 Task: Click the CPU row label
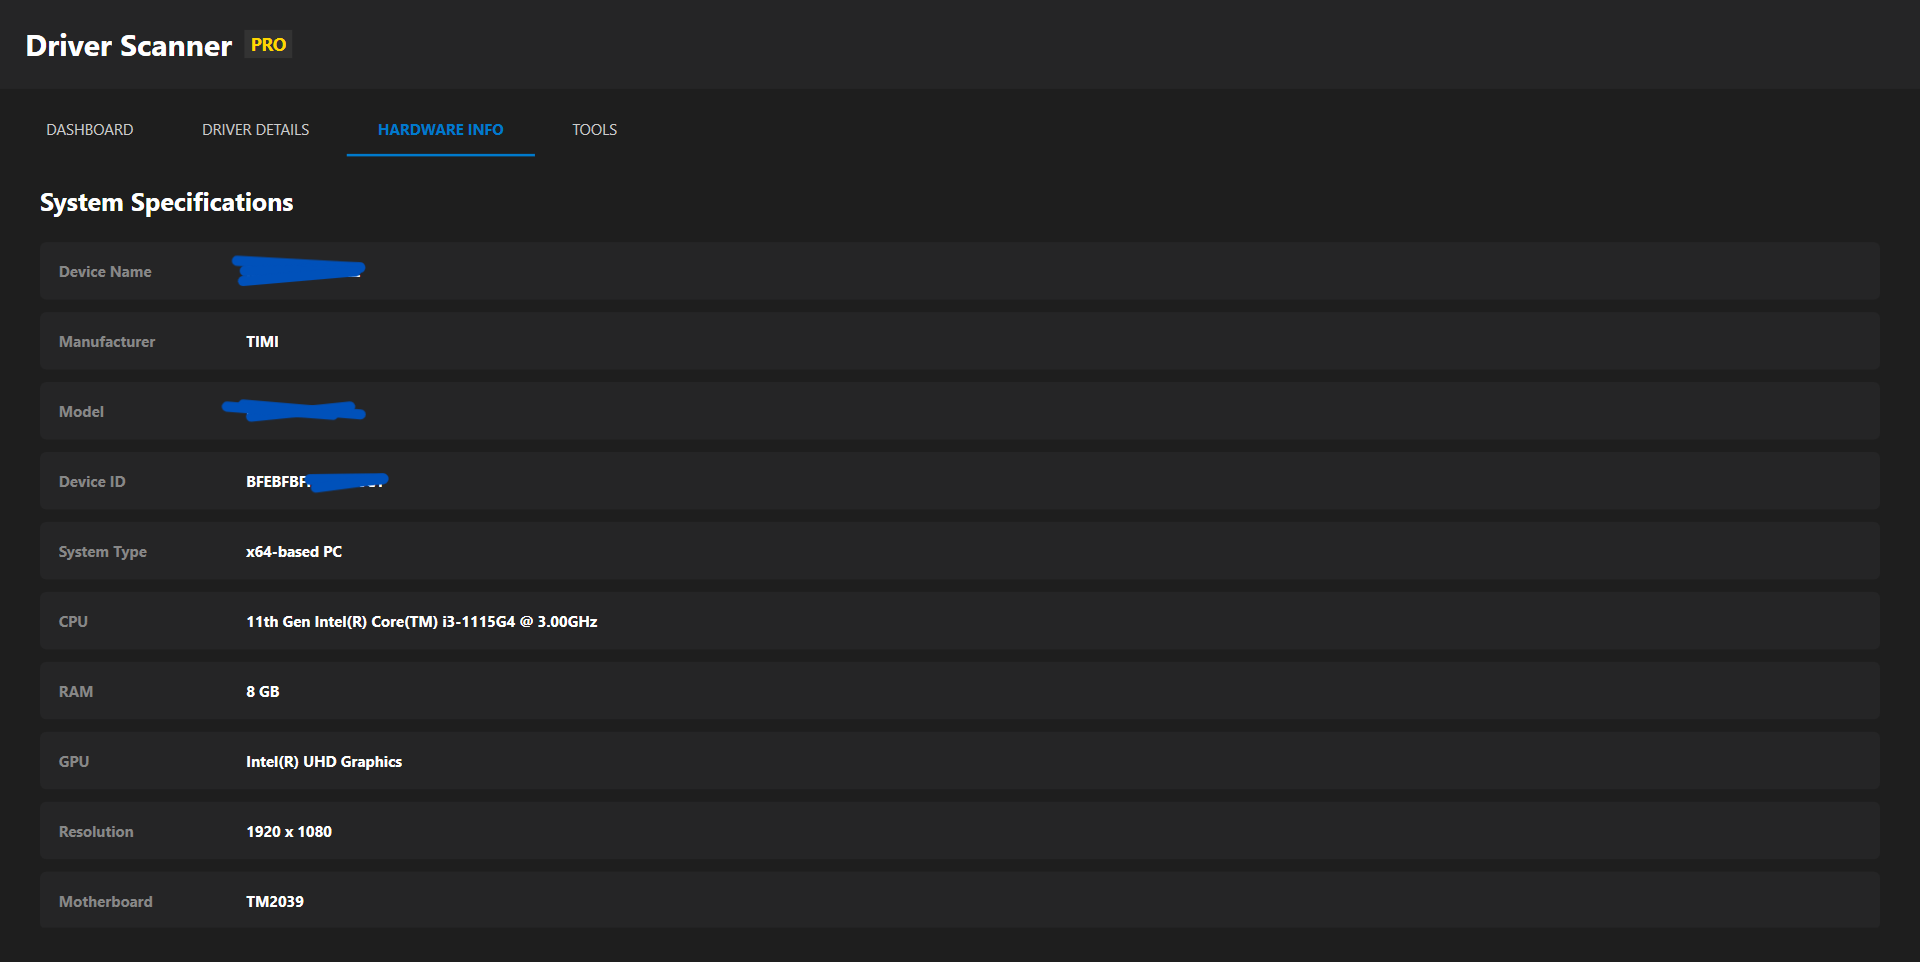pyautogui.click(x=73, y=622)
